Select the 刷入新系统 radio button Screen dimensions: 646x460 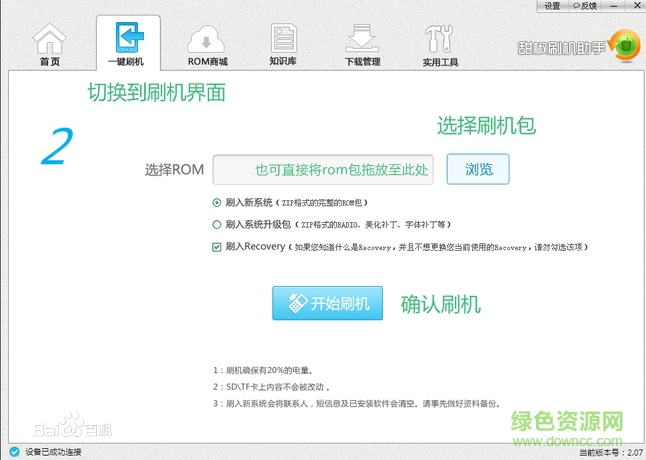(x=217, y=203)
